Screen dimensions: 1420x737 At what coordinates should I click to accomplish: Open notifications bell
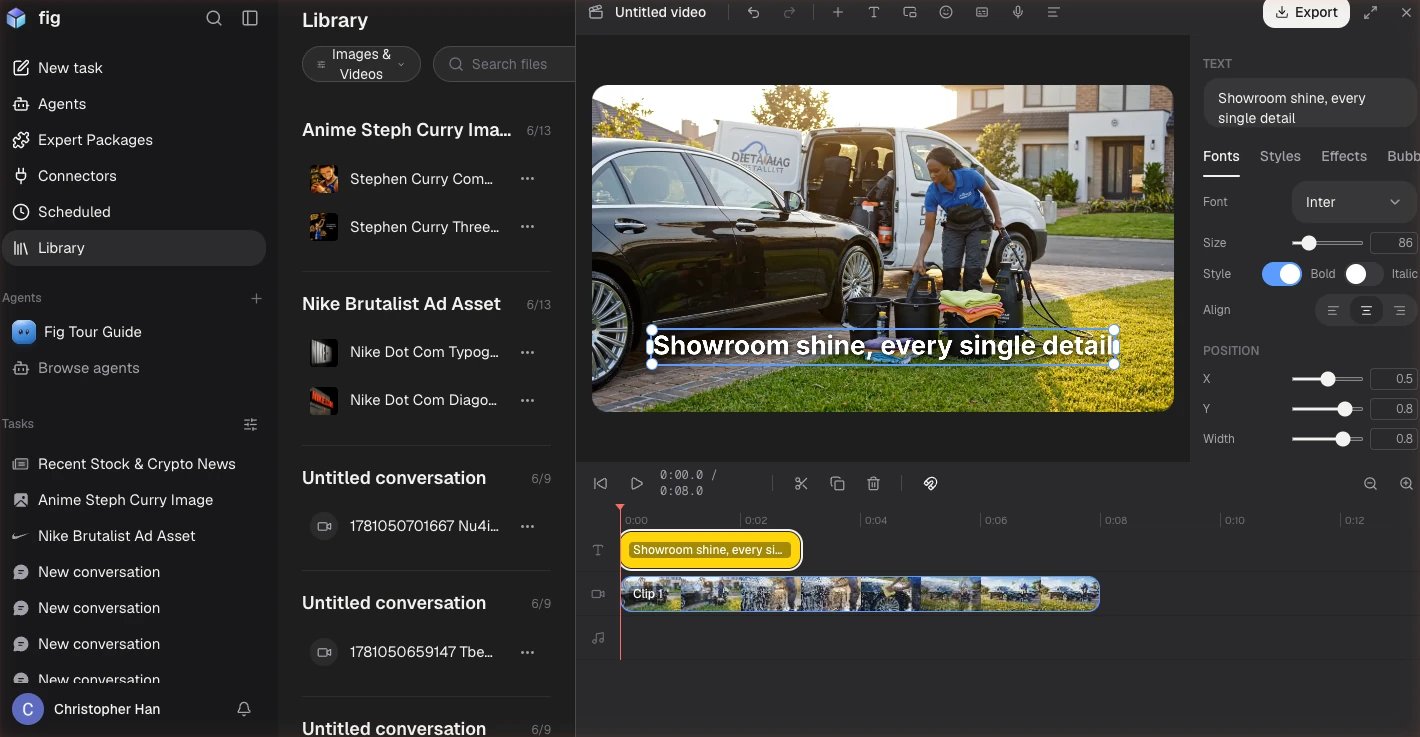243,709
